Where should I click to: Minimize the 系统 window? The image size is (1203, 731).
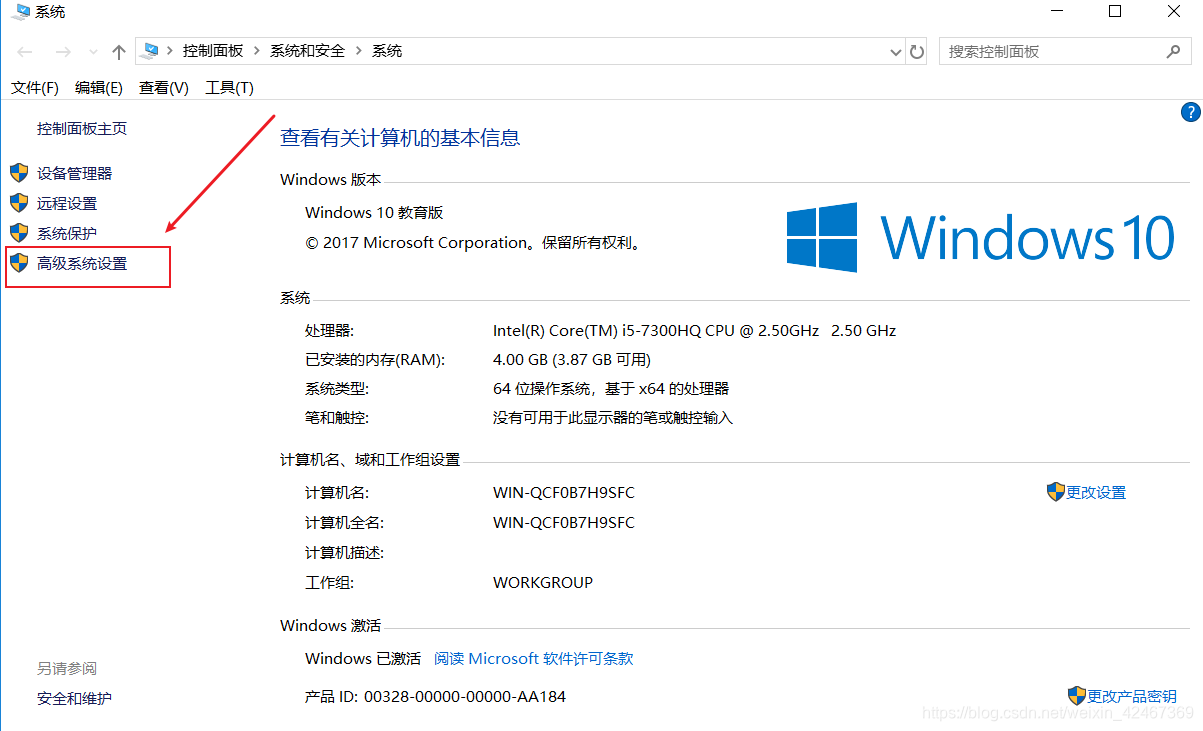click(1056, 12)
